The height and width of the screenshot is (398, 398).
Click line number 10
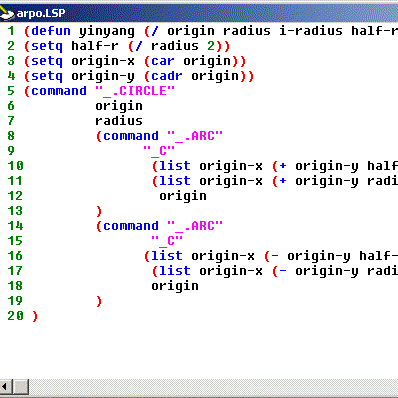click(x=15, y=166)
